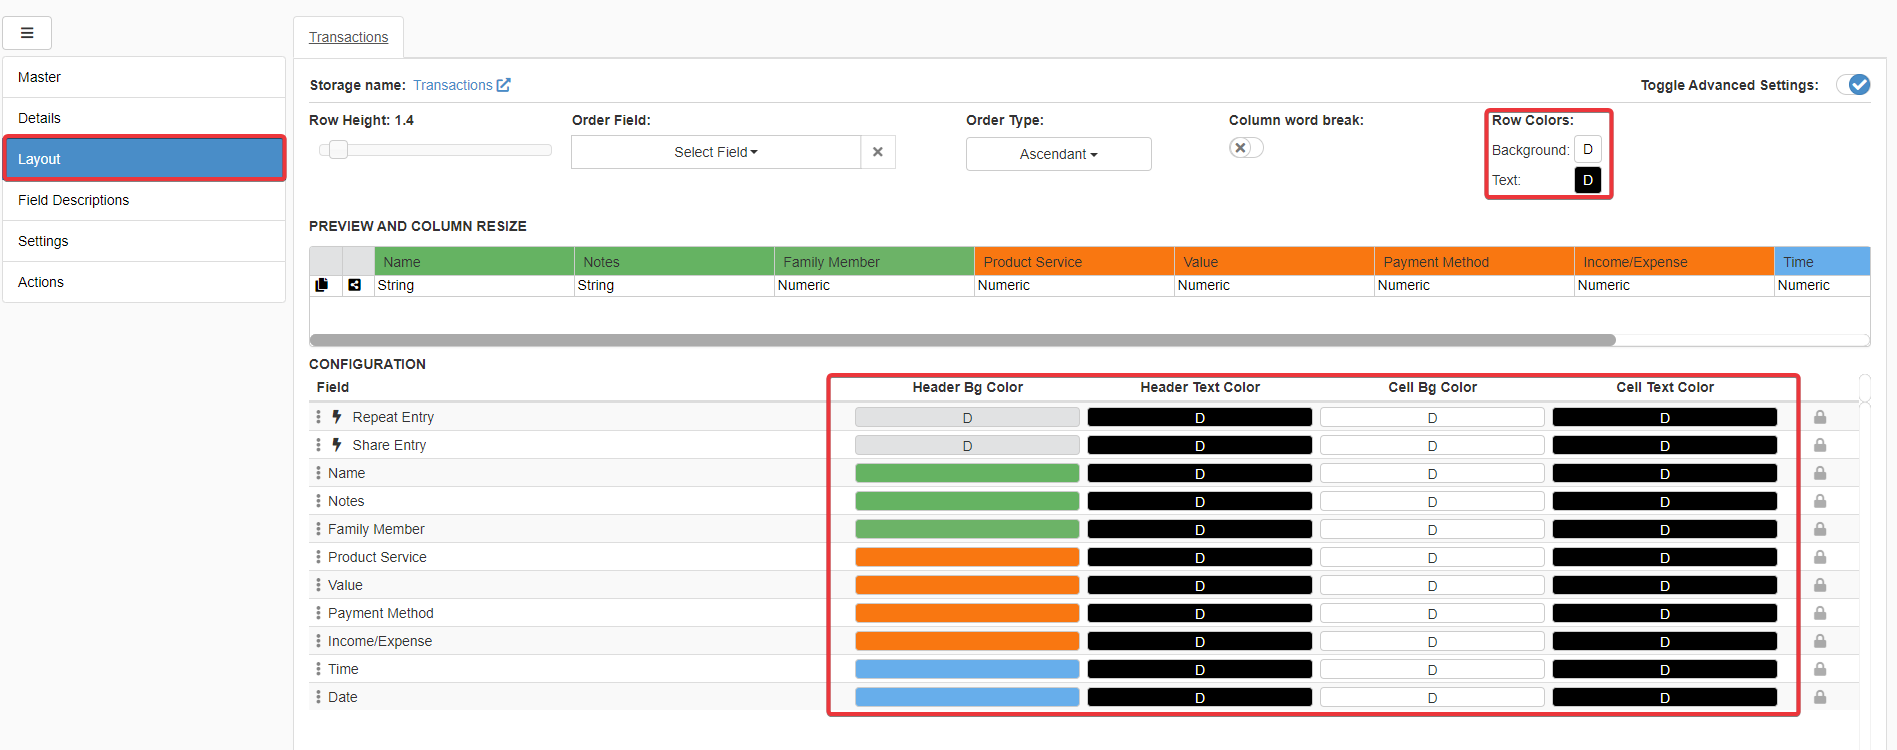The height and width of the screenshot is (750, 1897).
Task: Clear Order Field with the X button
Action: click(x=877, y=152)
